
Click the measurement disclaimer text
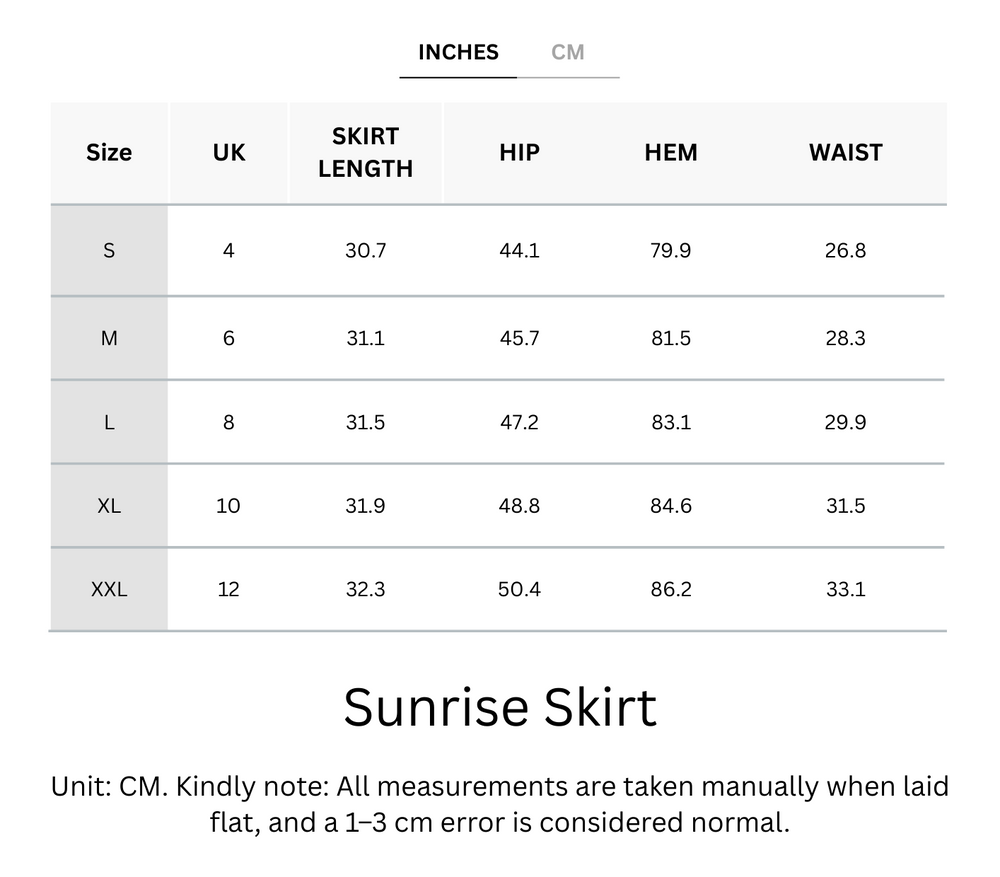pyautogui.click(x=500, y=809)
